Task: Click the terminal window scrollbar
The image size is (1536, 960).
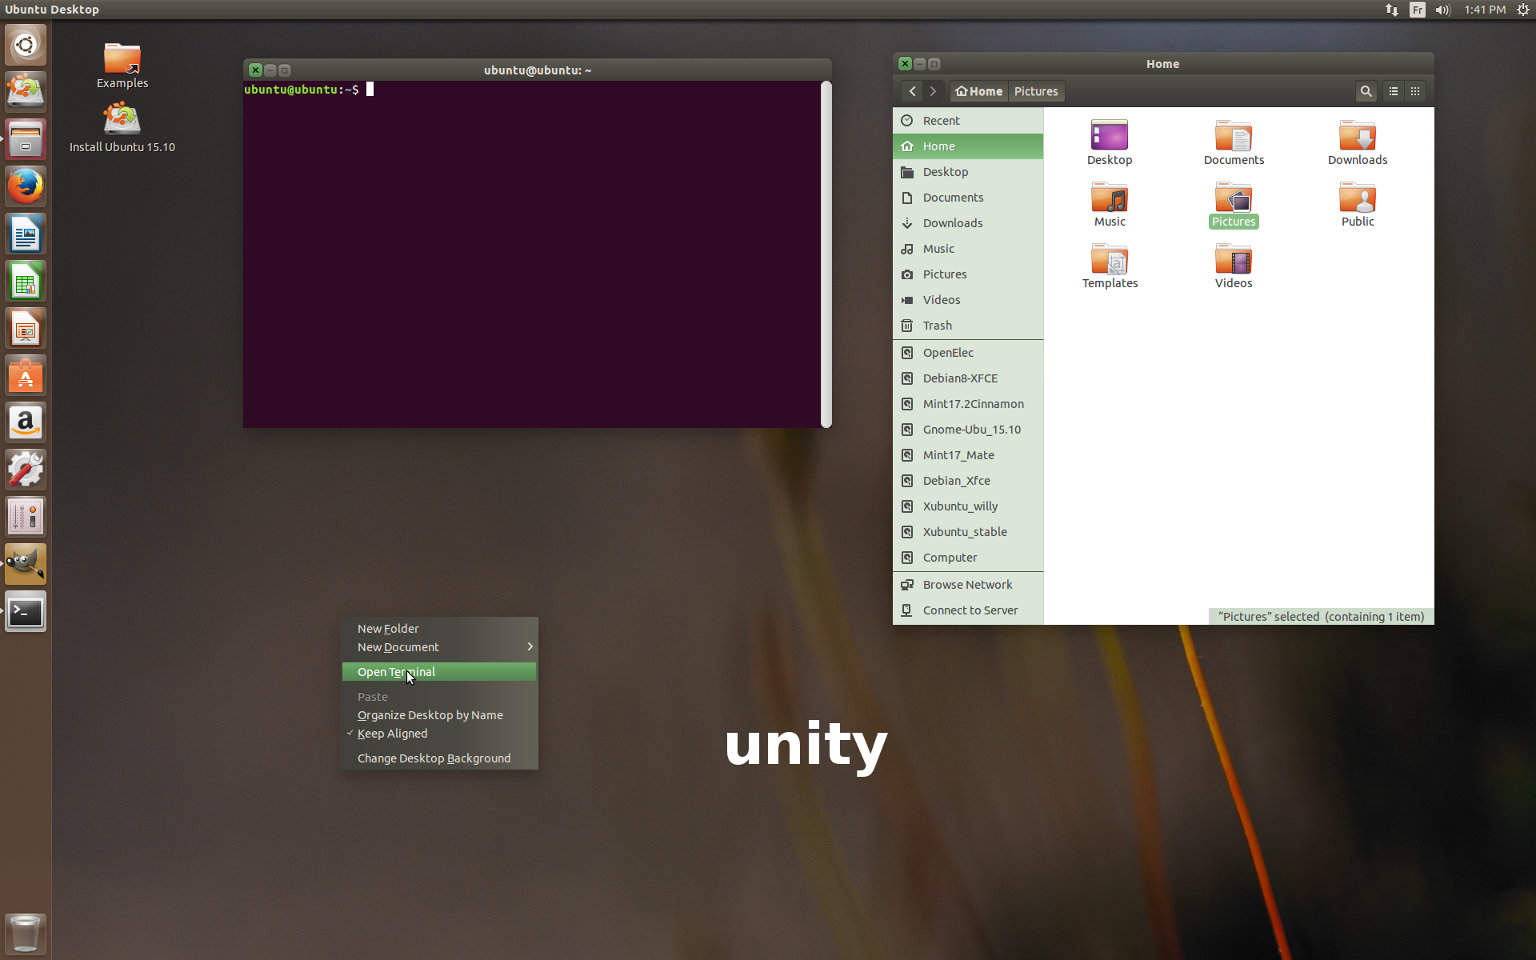Action: coord(826,254)
